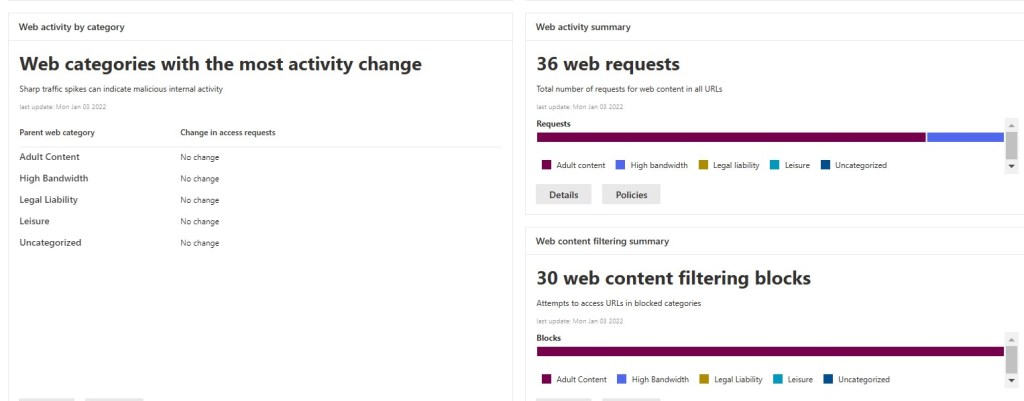Click the Leisure legend swatch under Requests
Screen dimensions: 1024x401
pyautogui.click(x=775, y=165)
